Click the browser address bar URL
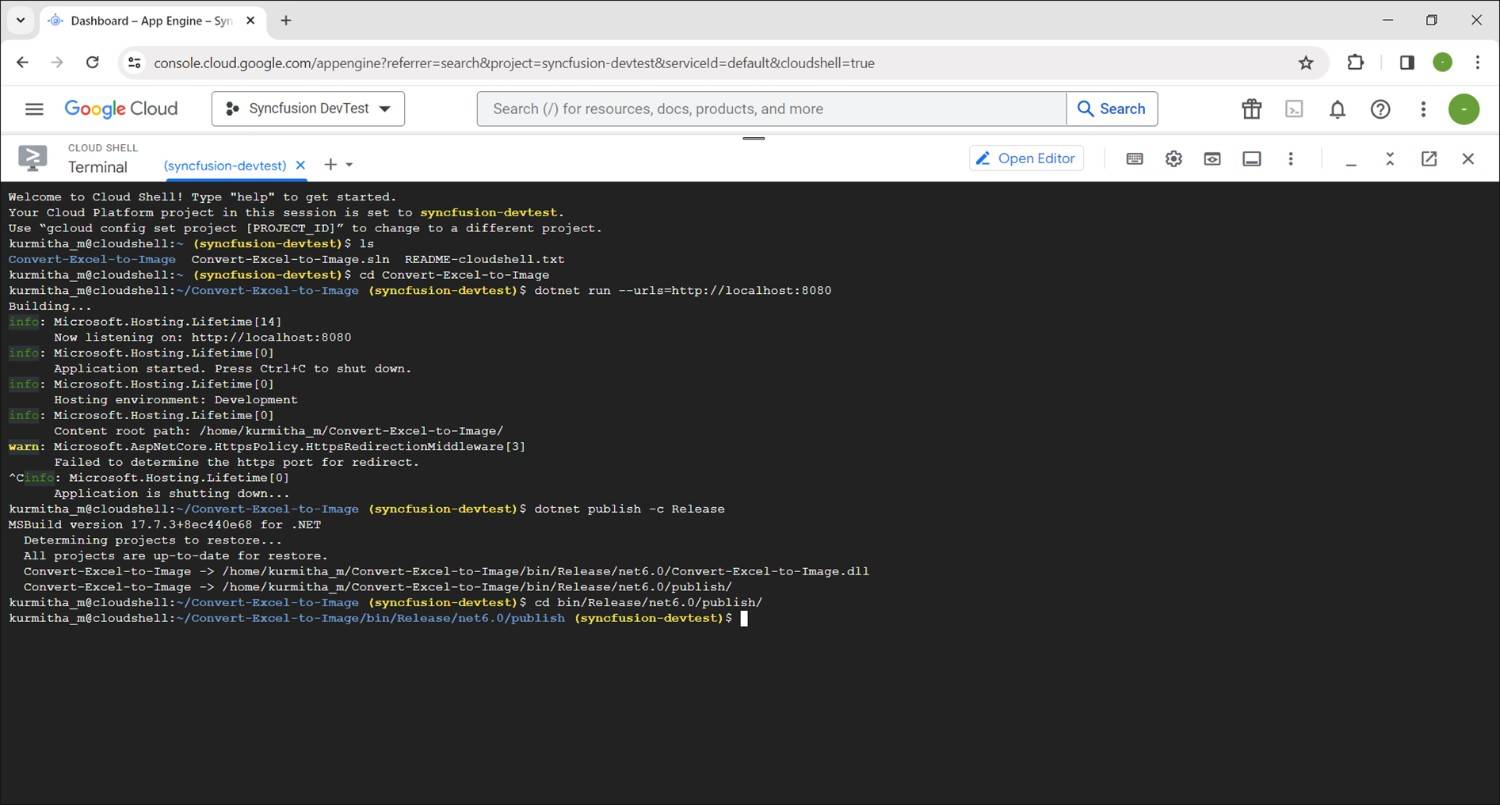Viewport: 1500px width, 805px height. click(514, 63)
